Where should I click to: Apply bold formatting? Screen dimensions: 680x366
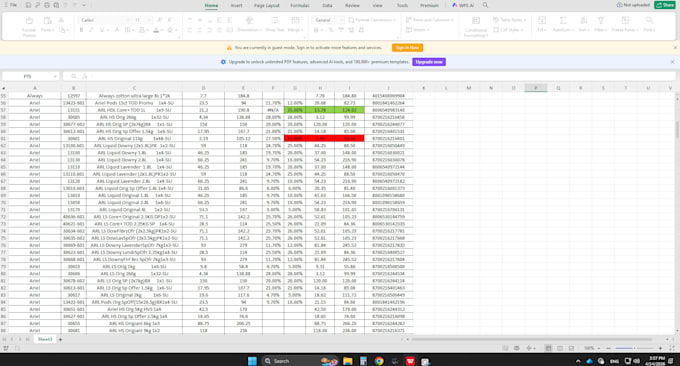81,30
